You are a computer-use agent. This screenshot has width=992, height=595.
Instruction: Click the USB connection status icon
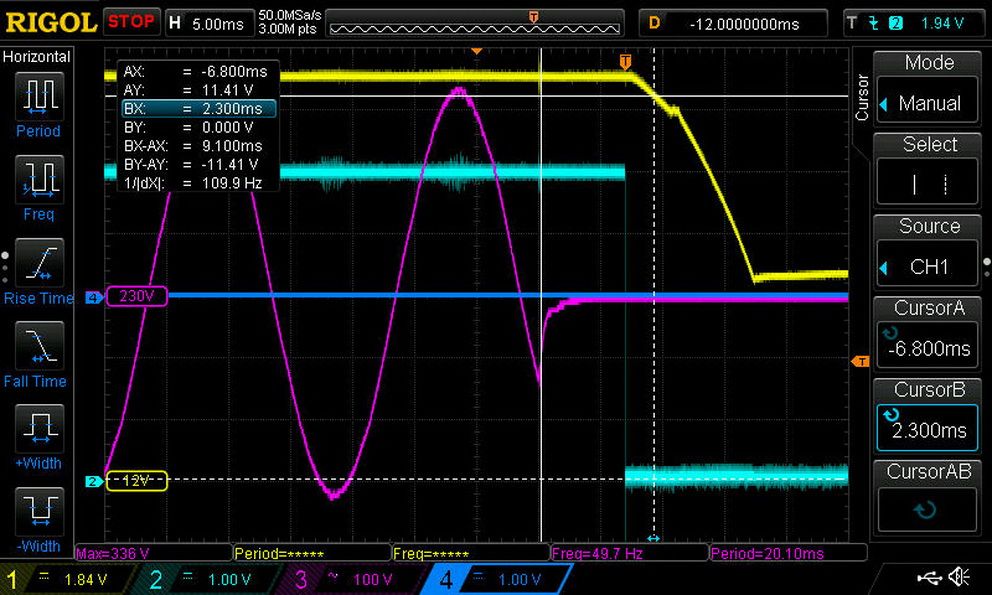pyautogui.click(x=929, y=577)
